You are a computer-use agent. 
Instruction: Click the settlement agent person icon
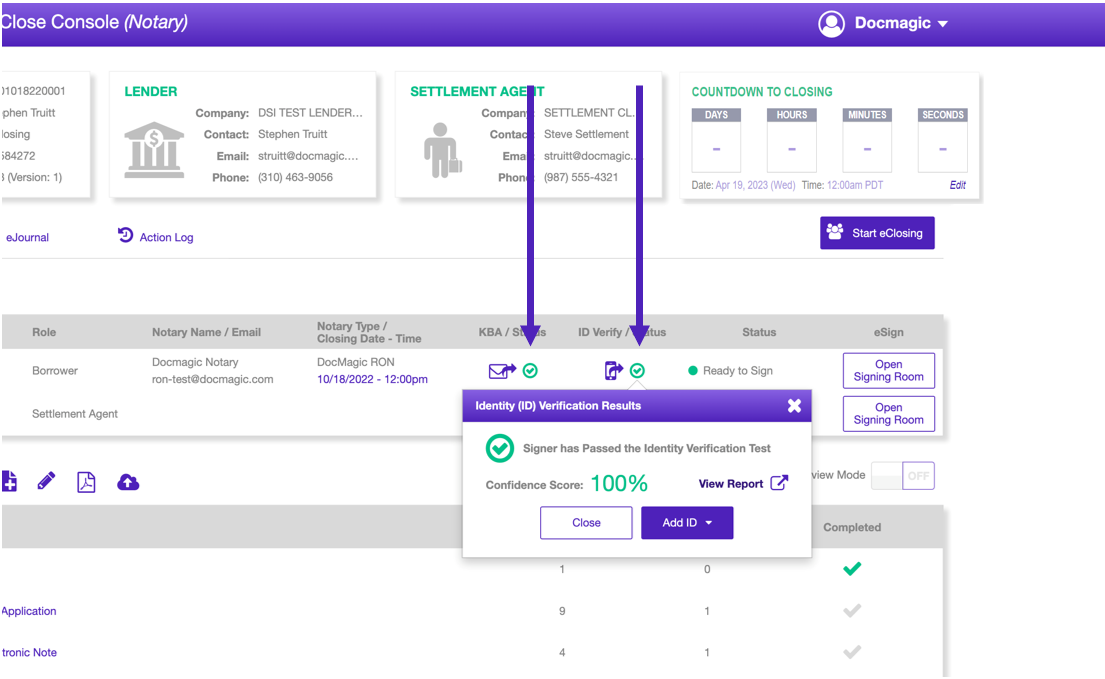443,150
